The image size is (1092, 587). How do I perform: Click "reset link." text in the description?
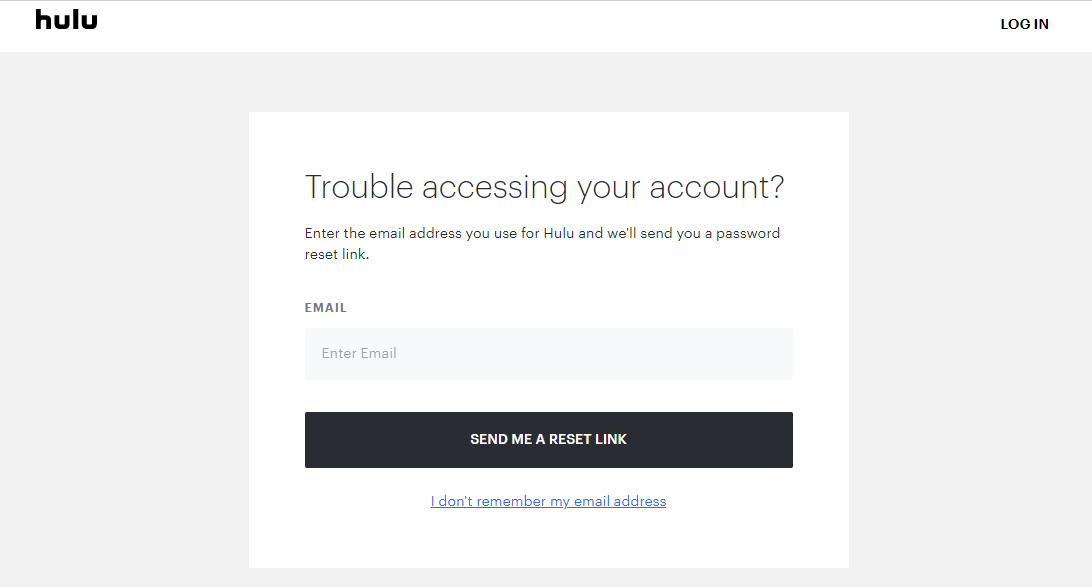point(337,255)
